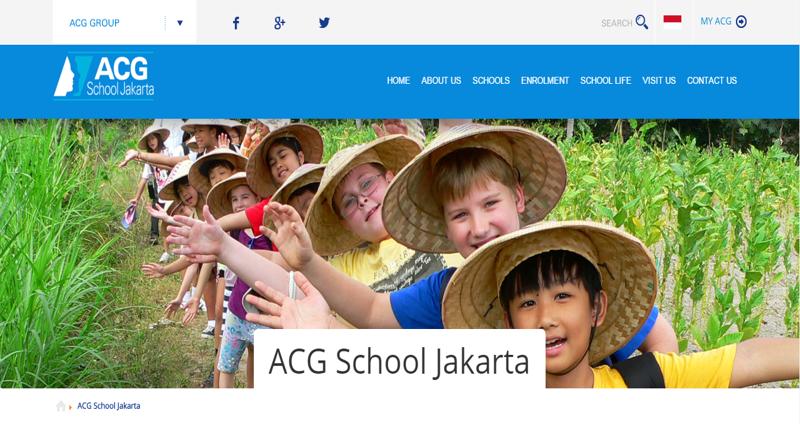This screenshot has width=800, height=424.
Task: Click the ACG School Jakarta logo
Action: (104, 77)
